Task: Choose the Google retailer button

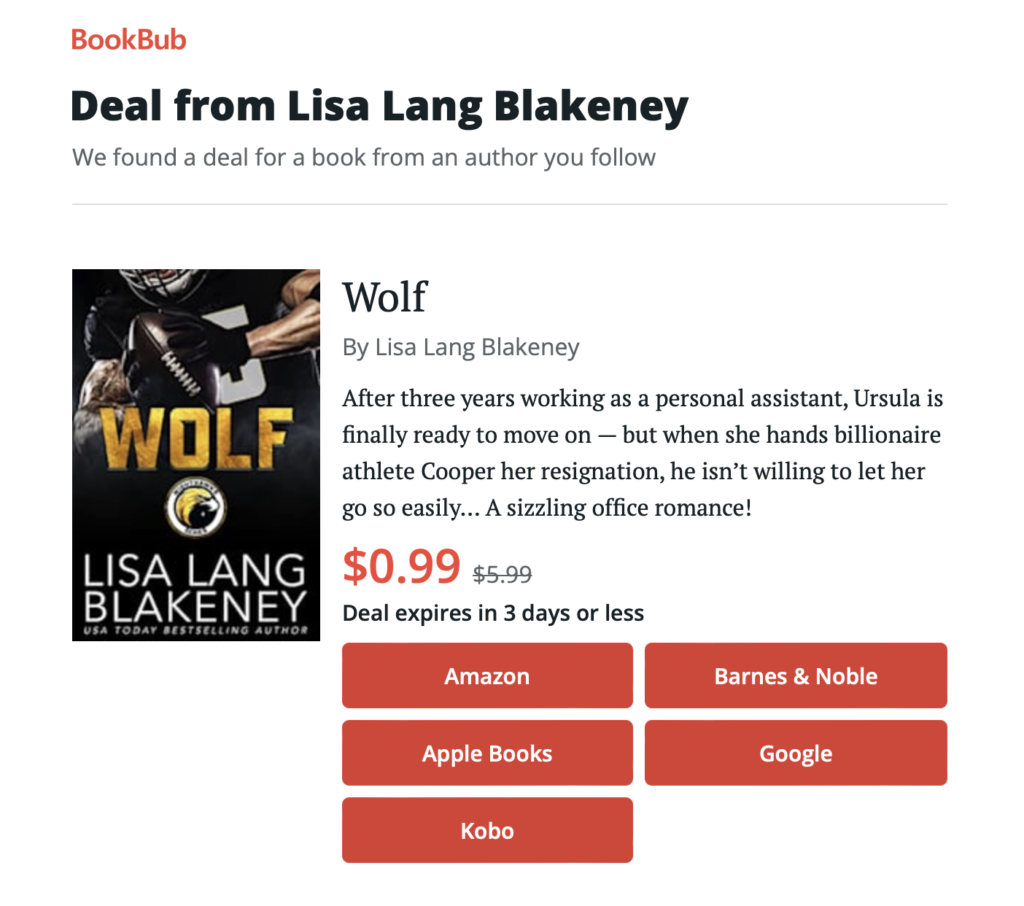Action: pyautogui.click(x=795, y=752)
